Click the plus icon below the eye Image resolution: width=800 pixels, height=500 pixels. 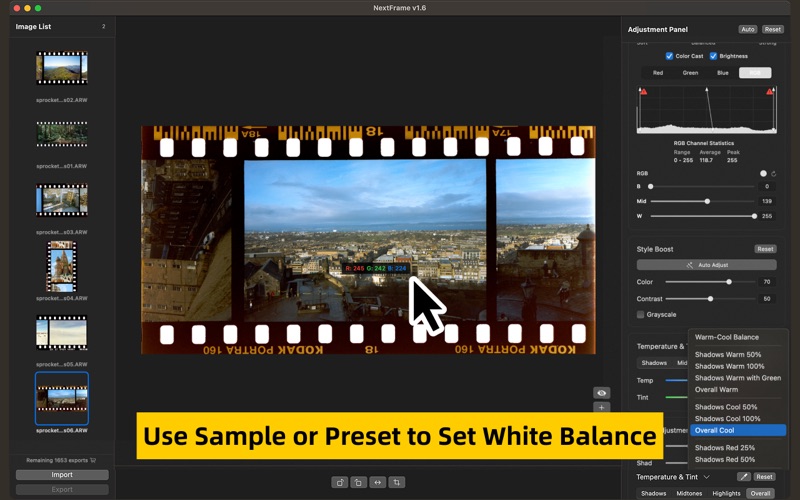[x=602, y=408]
